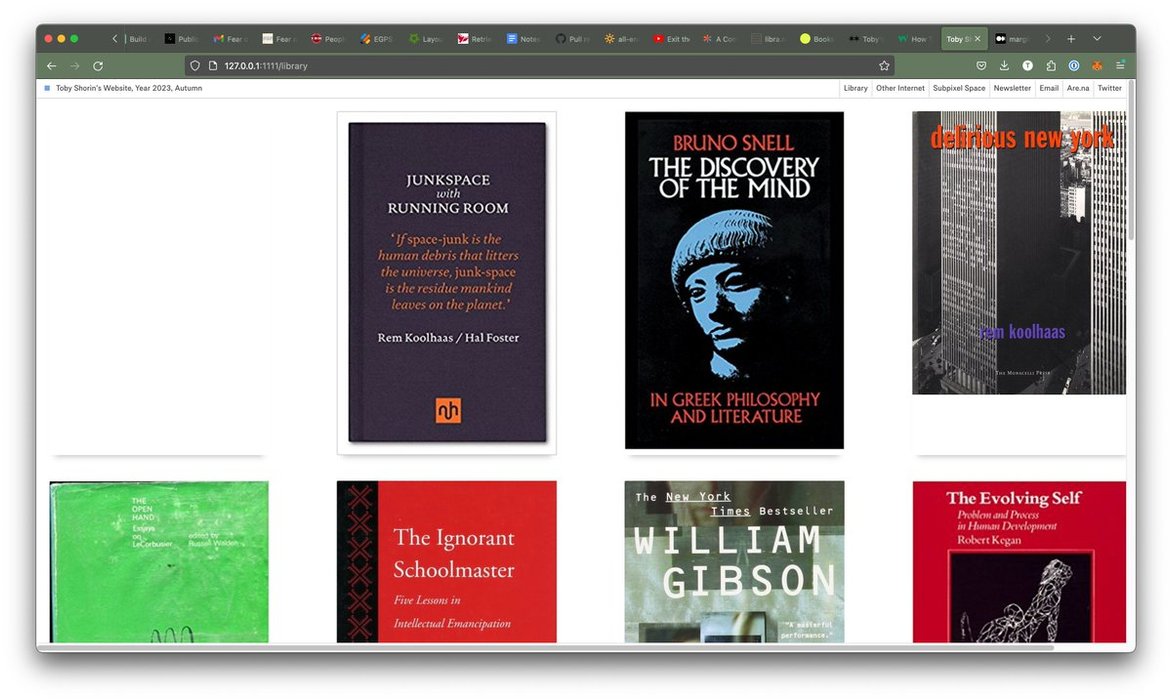Open The Evolving Self book cover
Image resolution: width=1172 pixels, height=700 pixels.
coord(1019,562)
